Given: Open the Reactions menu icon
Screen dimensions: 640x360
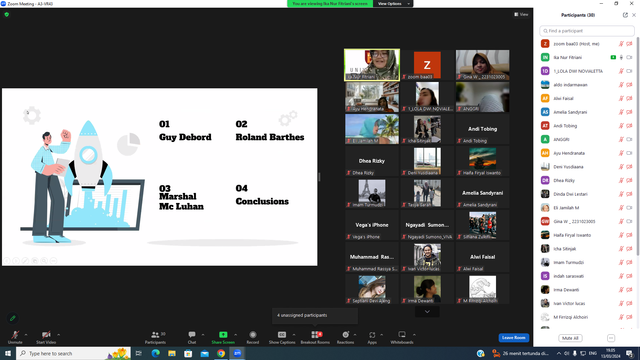Looking at the screenshot, I should pos(345,335).
